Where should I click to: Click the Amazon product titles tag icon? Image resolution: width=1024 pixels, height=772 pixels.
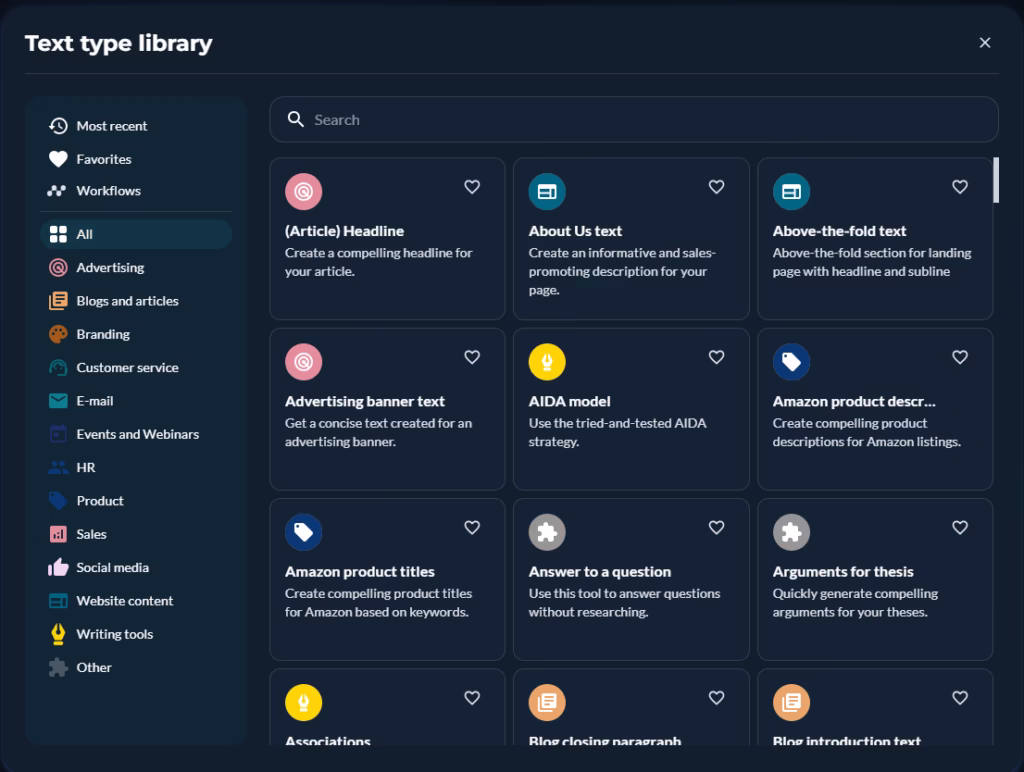pos(304,532)
